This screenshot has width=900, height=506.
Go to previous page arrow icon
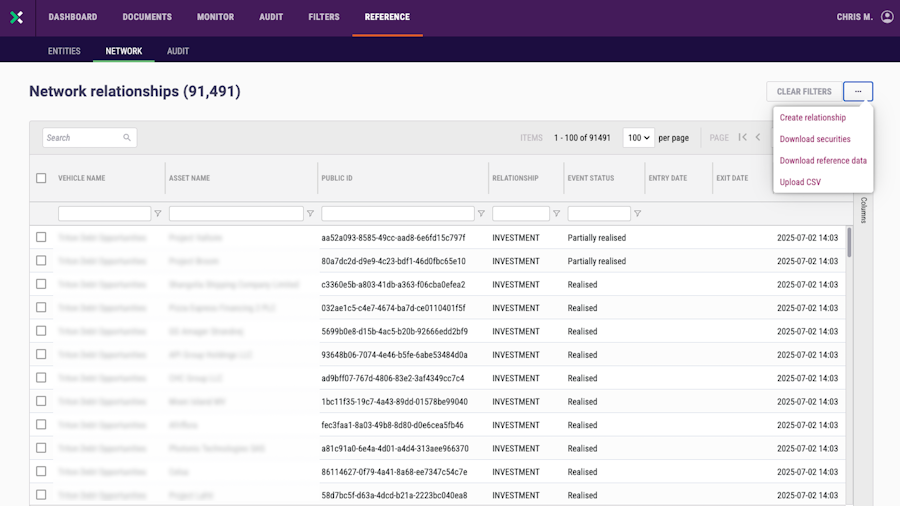pos(758,137)
